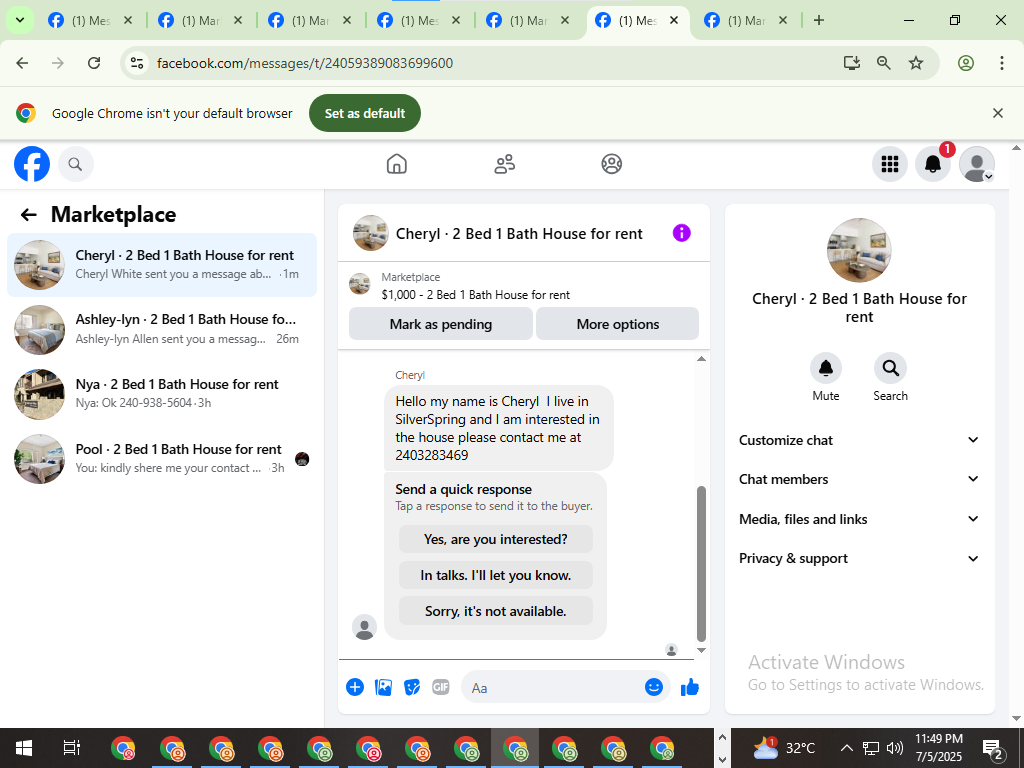Switch to the first Chrome tab
Image resolution: width=1024 pixels, height=768 pixels.
point(90,20)
